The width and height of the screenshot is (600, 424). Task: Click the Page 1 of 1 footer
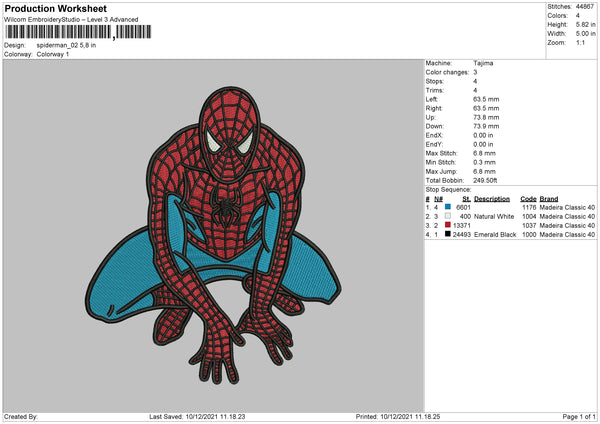point(579,417)
